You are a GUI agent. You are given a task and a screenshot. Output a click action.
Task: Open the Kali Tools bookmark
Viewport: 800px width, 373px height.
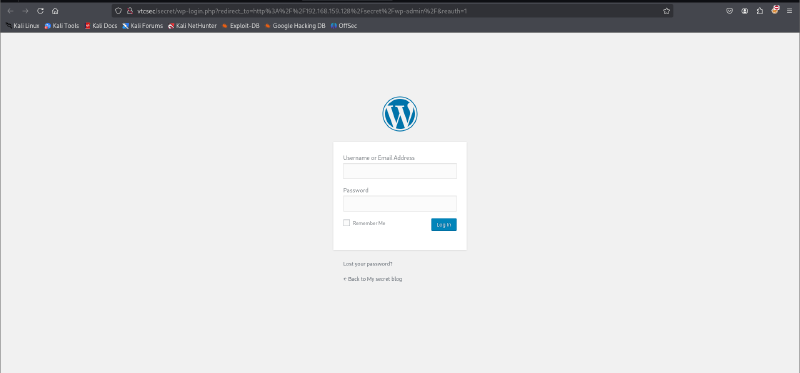(62, 26)
